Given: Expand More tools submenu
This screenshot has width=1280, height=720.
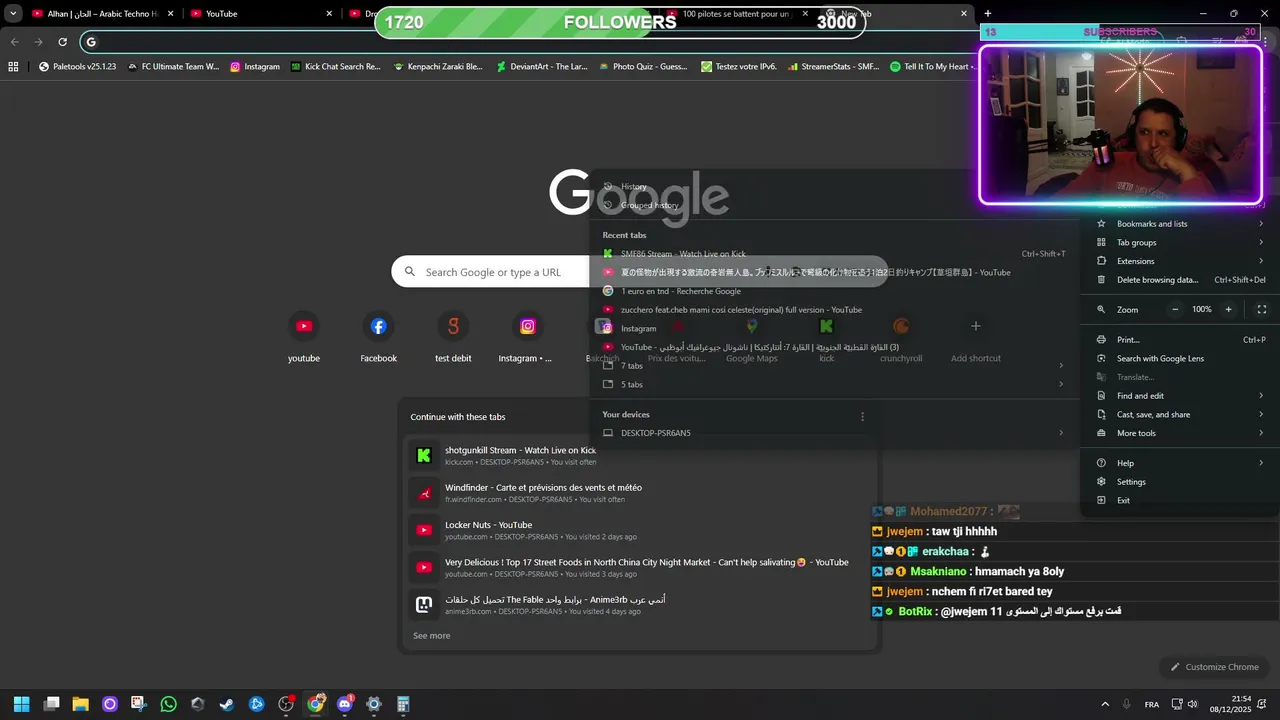Looking at the screenshot, I should tap(1180, 433).
